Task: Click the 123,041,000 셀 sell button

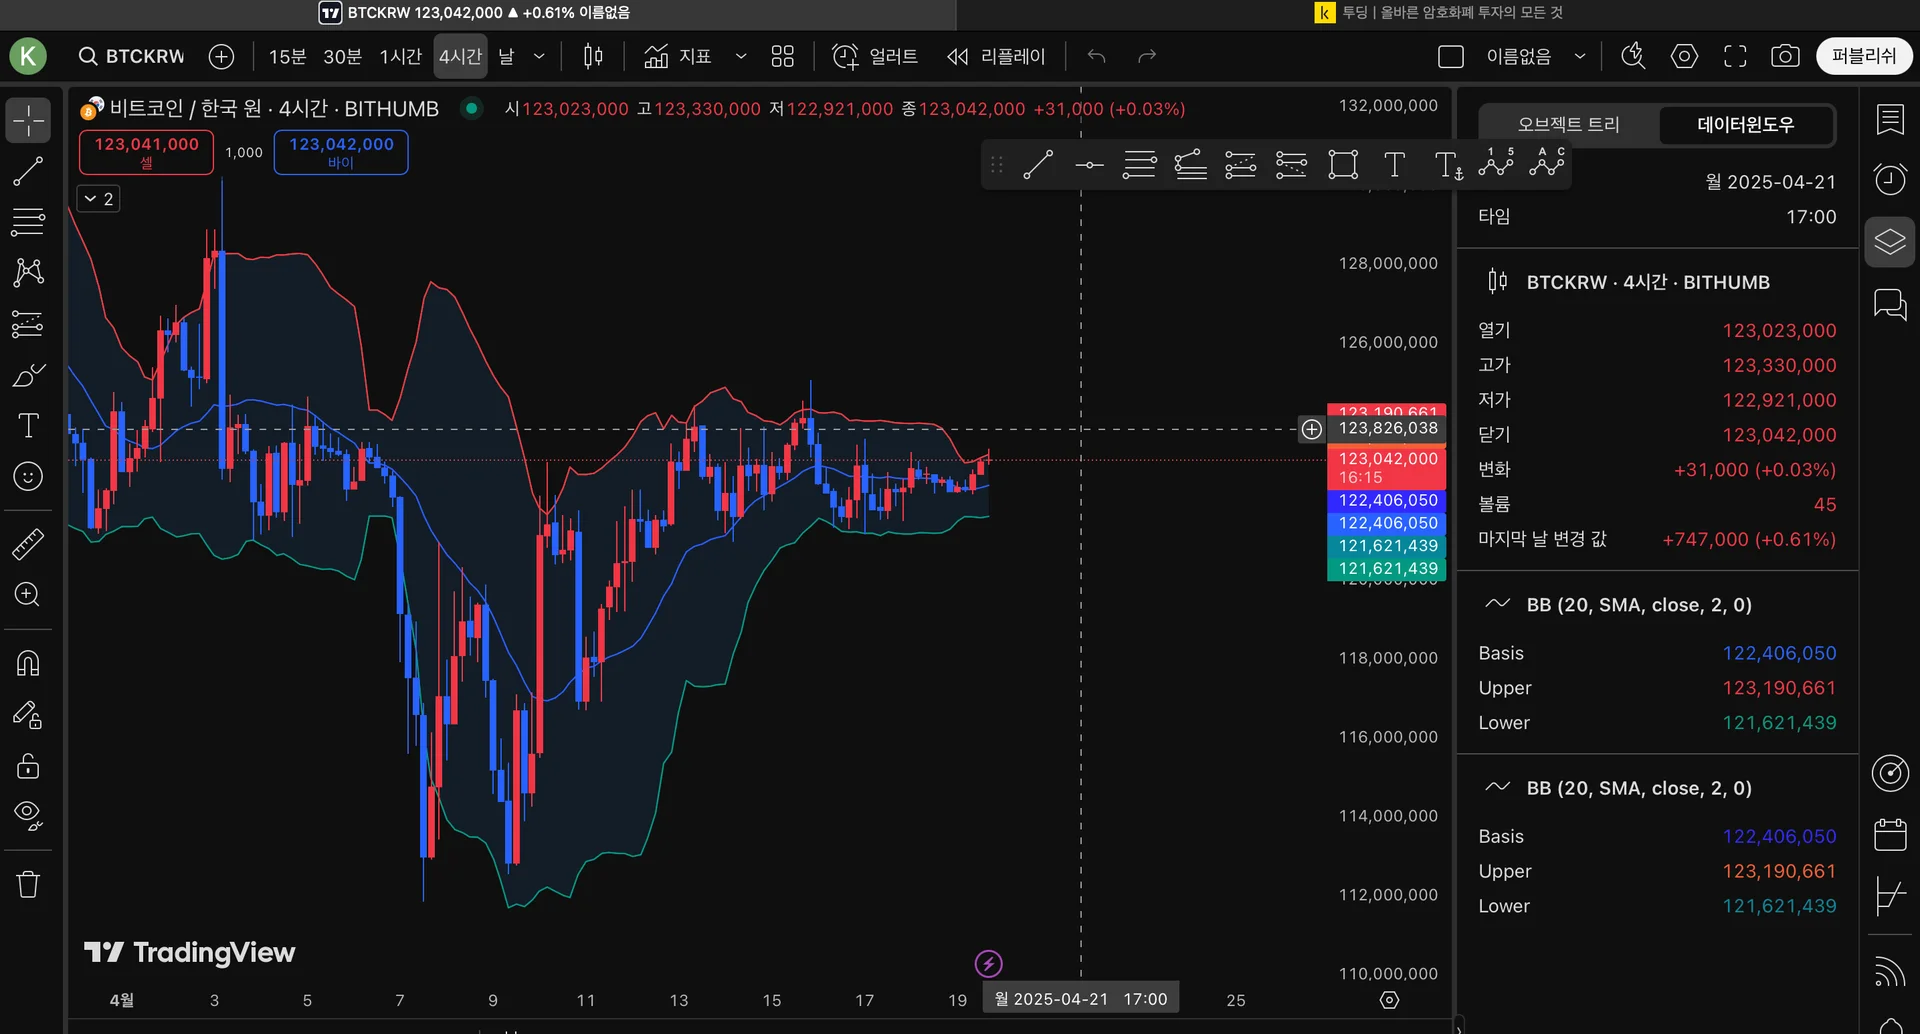Action: point(146,152)
